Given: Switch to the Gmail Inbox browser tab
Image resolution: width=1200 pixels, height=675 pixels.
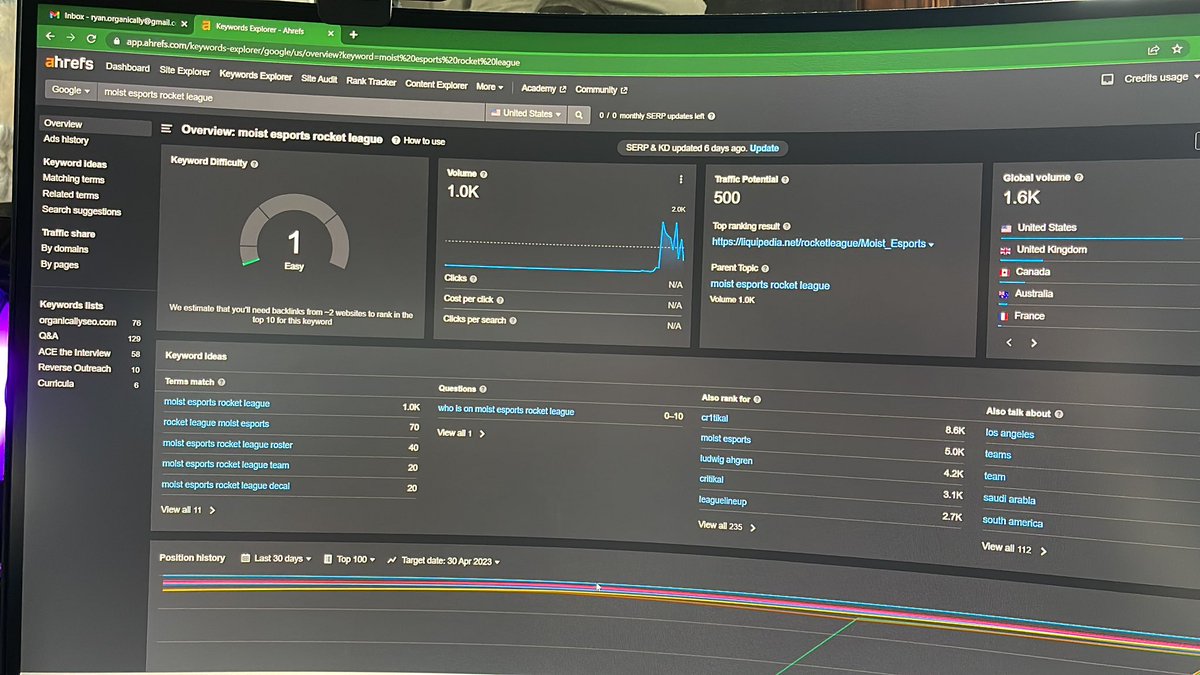Looking at the screenshot, I should (x=113, y=20).
